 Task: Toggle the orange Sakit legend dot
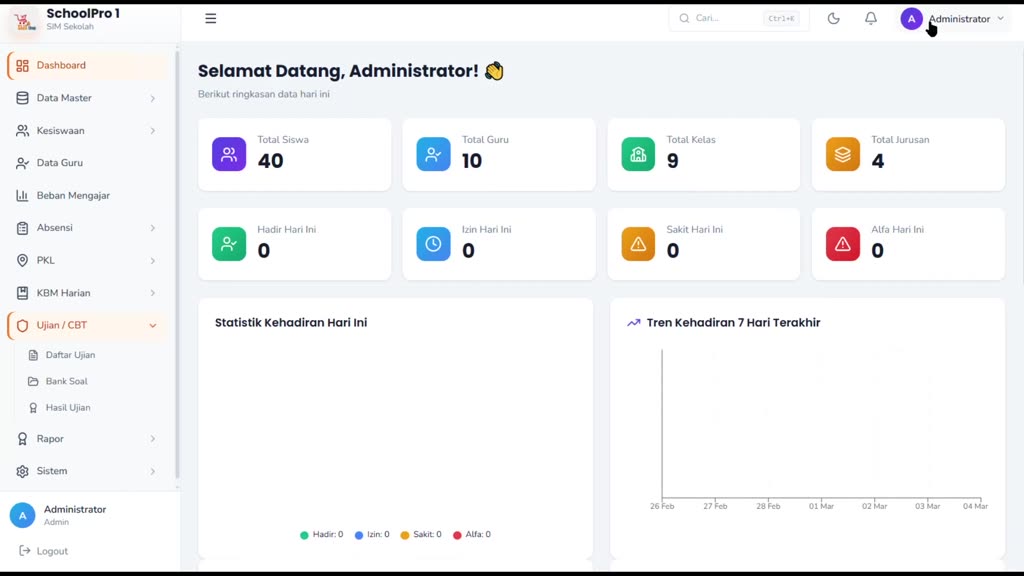coord(405,535)
